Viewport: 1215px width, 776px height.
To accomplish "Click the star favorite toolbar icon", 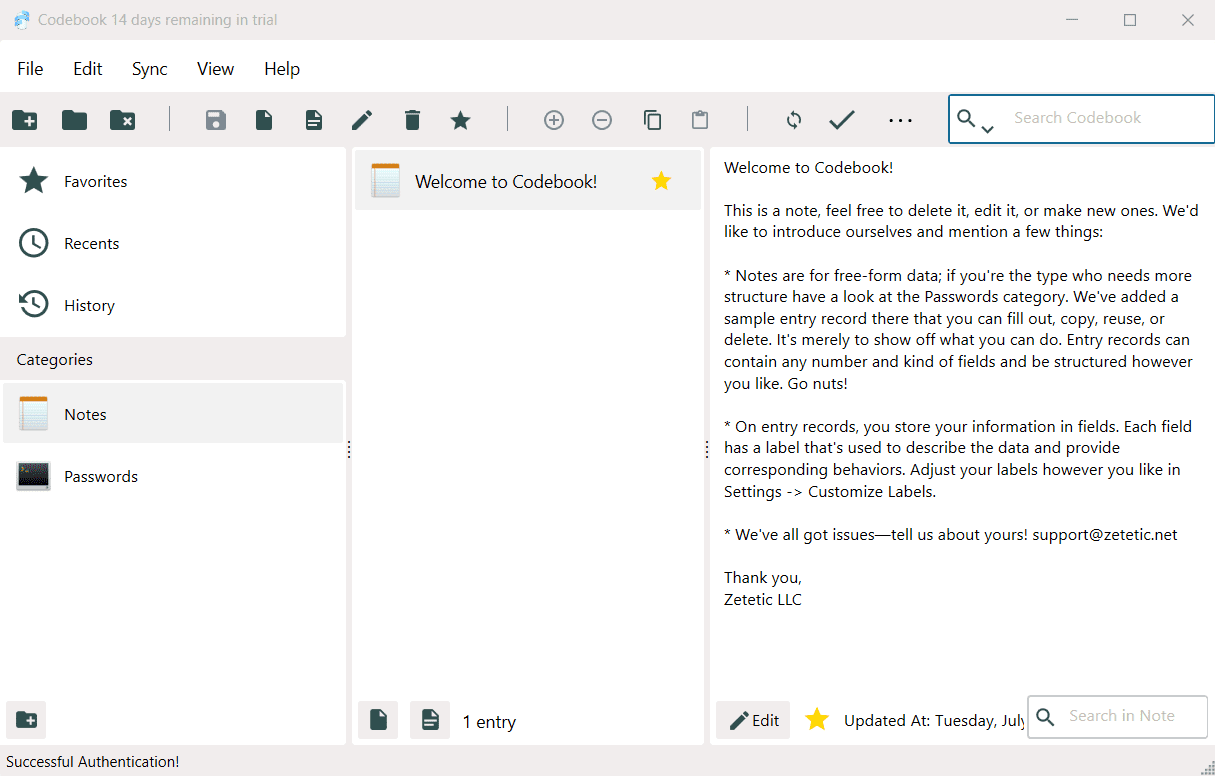I will pos(460,120).
